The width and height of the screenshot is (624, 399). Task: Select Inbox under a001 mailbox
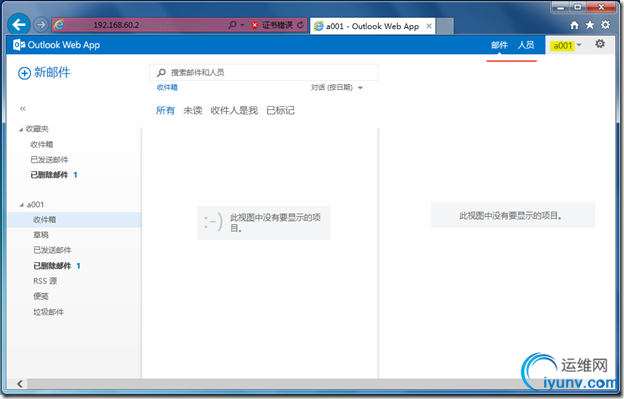coord(74,220)
